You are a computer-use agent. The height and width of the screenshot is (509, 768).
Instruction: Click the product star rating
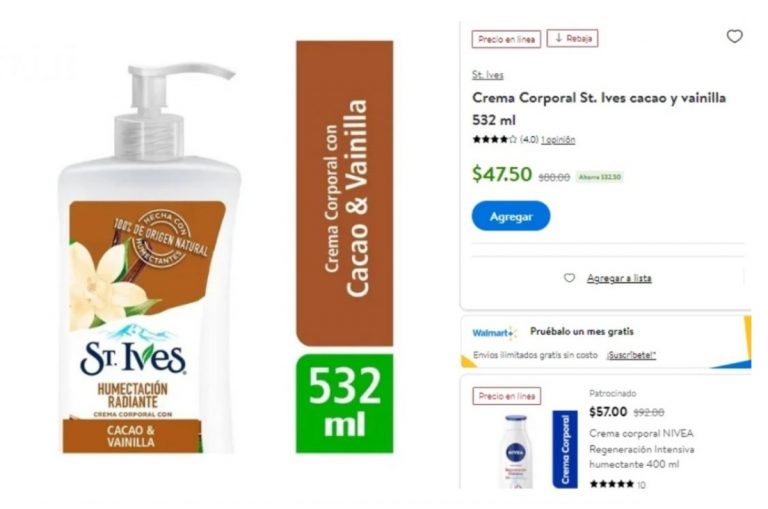coord(494,140)
